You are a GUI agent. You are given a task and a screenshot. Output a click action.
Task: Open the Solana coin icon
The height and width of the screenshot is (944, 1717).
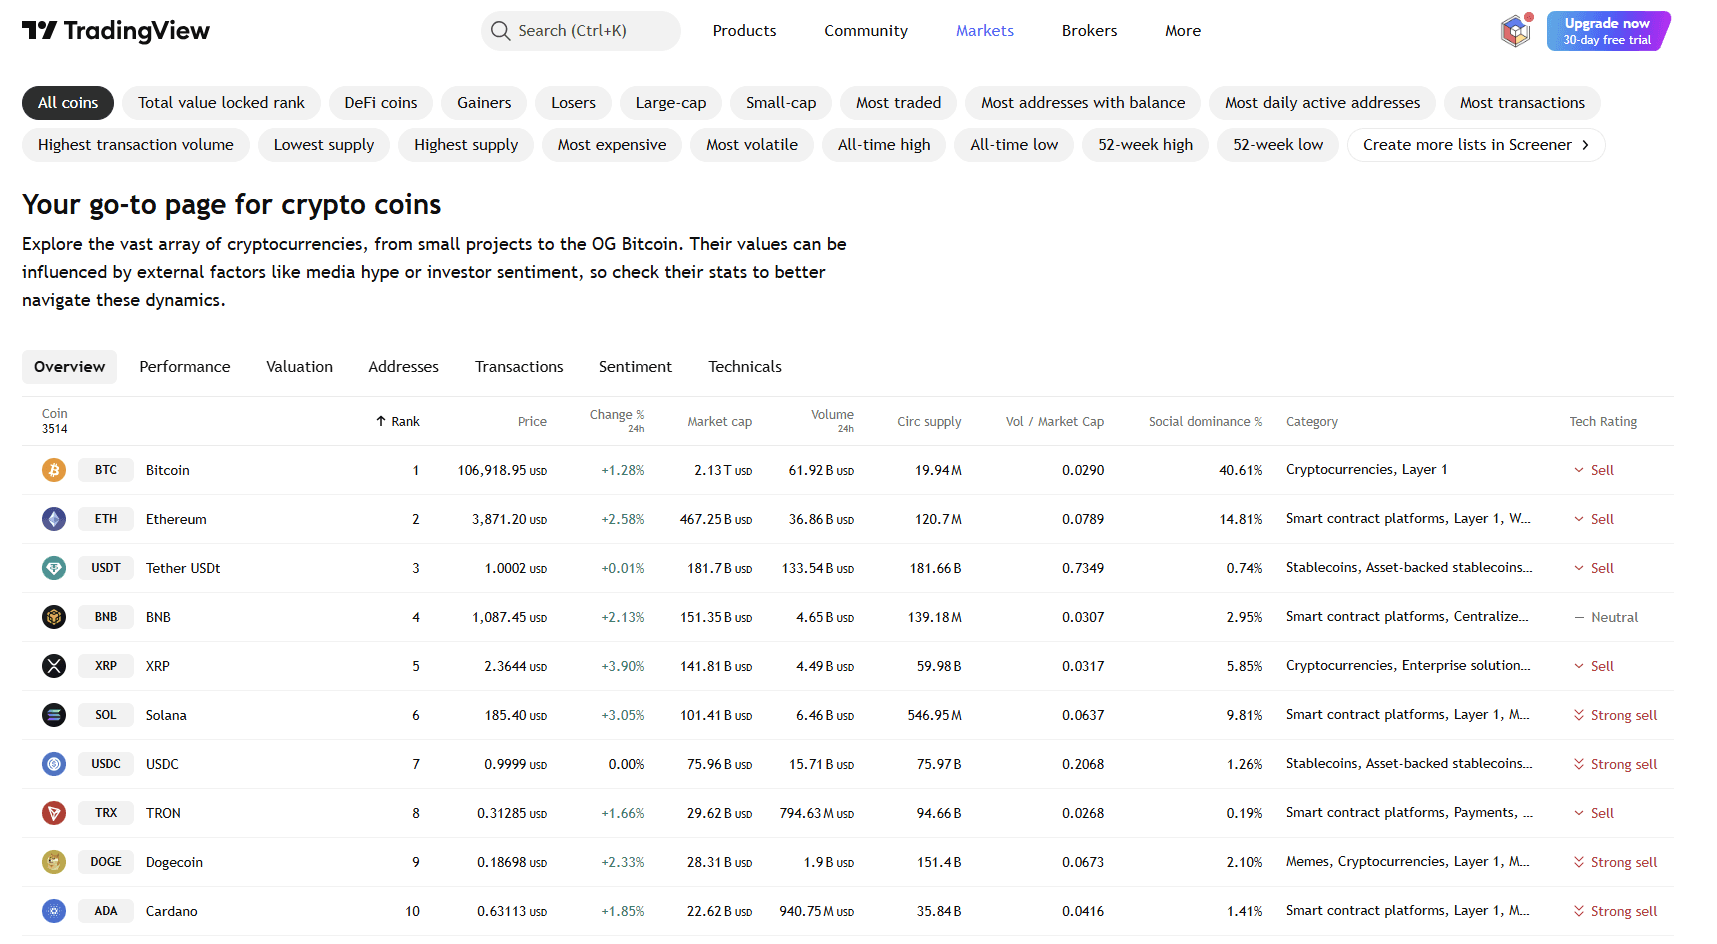tap(54, 715)
